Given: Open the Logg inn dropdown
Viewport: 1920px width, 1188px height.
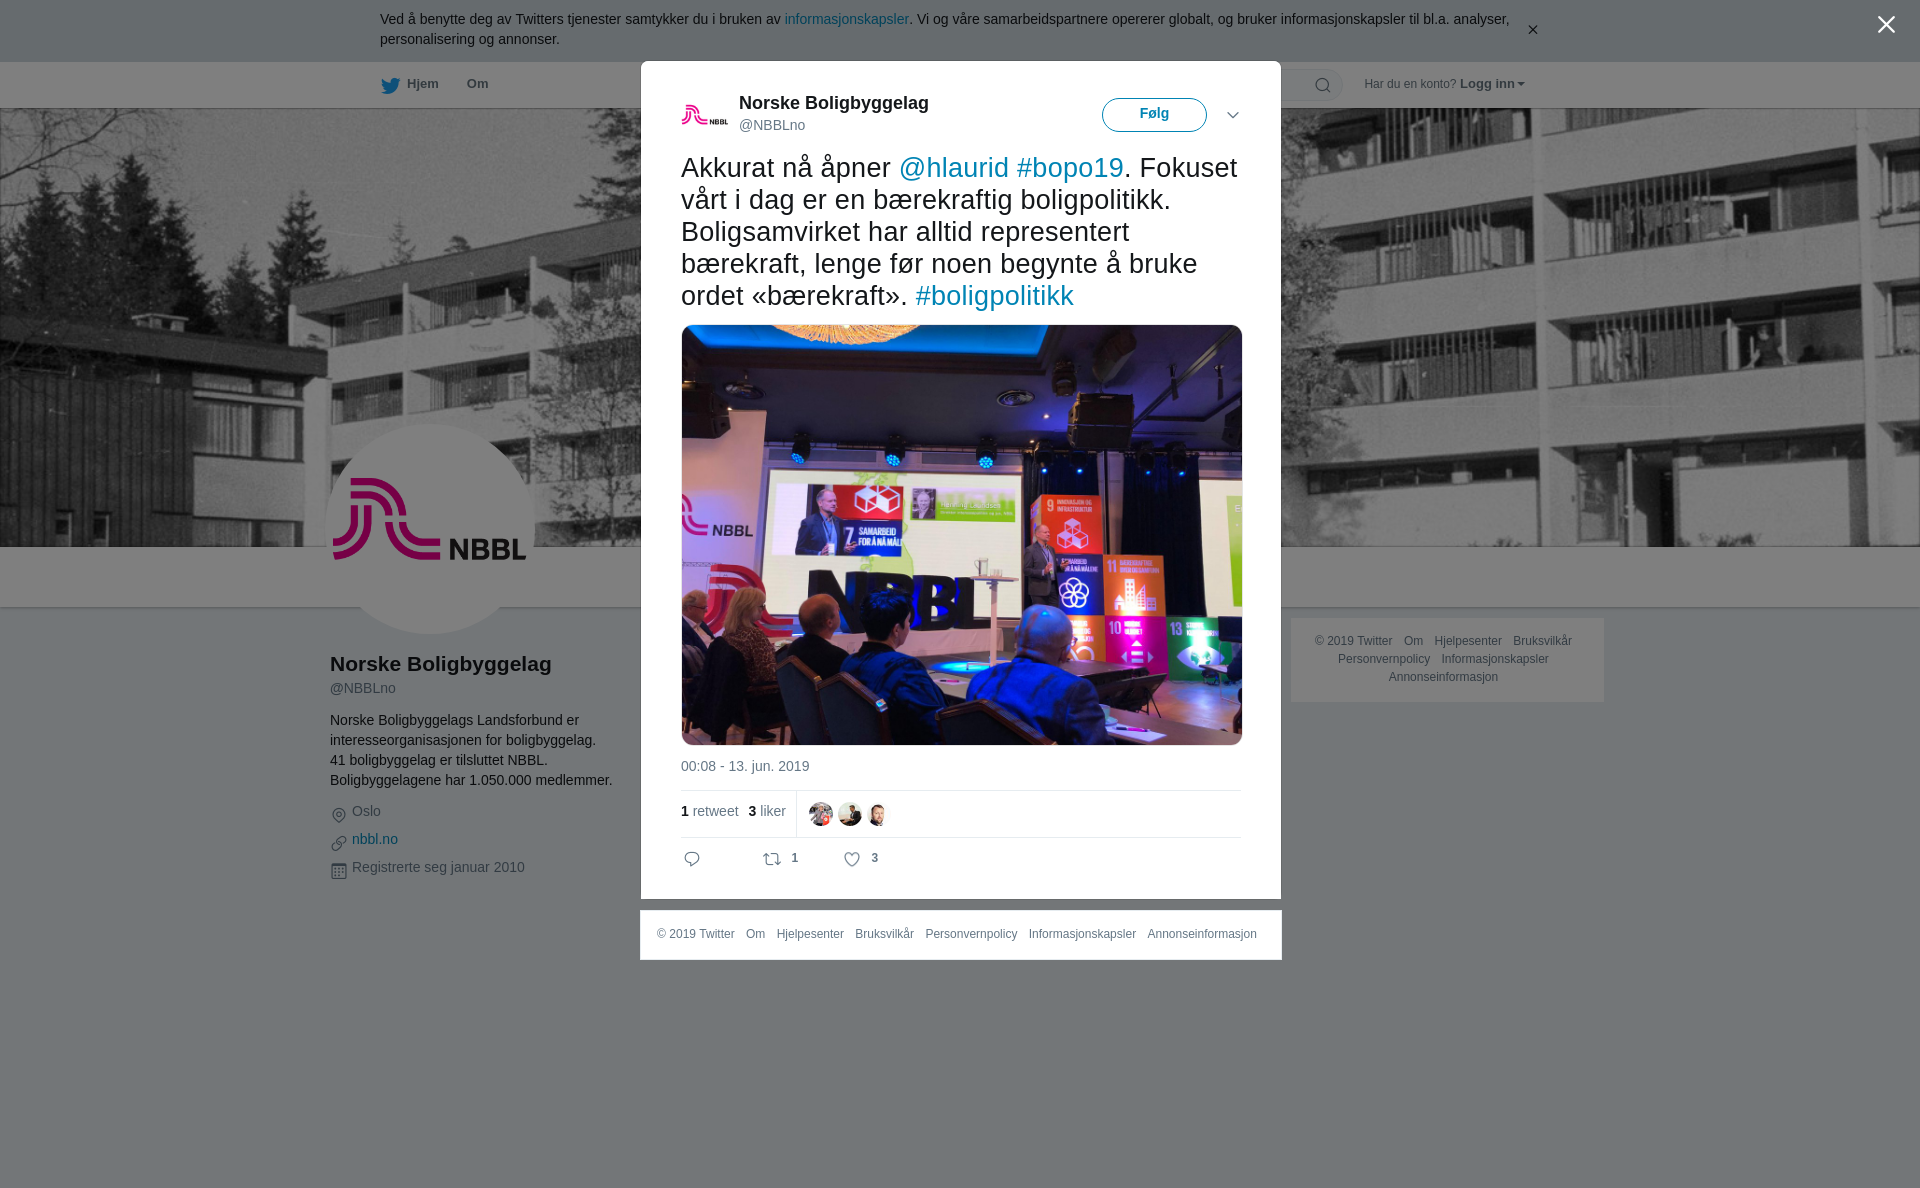Looking at the screenshot, I should pyautogui.click(x=1492, y=84).
